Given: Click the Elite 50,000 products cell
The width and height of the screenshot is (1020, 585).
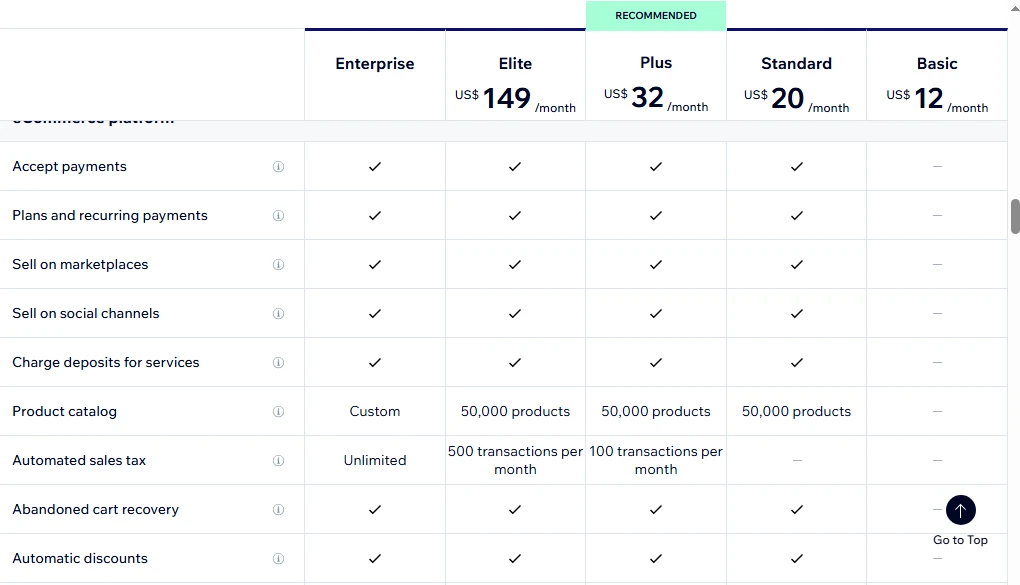Looking at the screenshot, I should [x=515, y=411].
